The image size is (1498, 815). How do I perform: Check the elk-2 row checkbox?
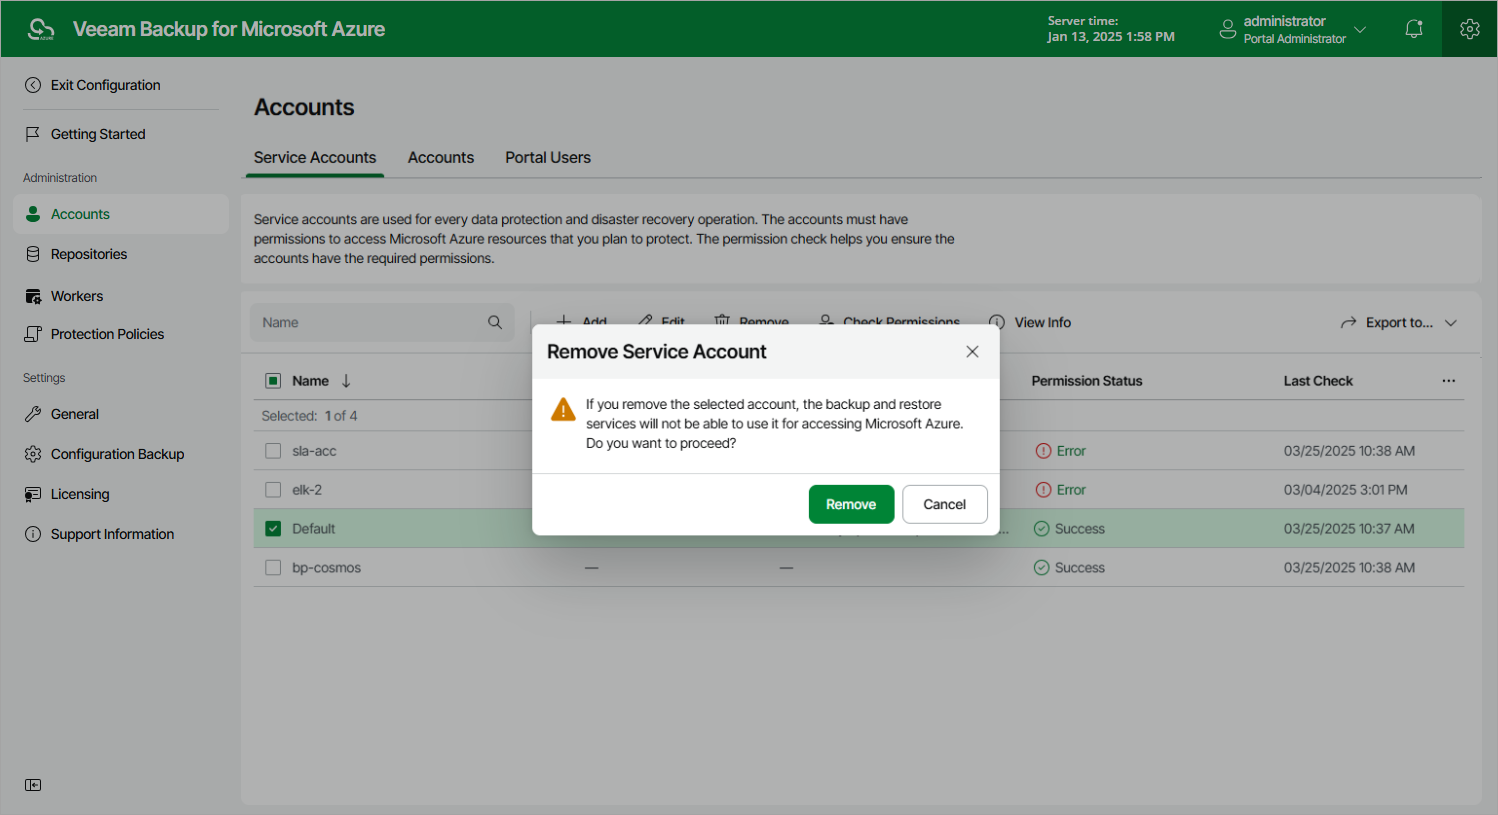(273, 490)
